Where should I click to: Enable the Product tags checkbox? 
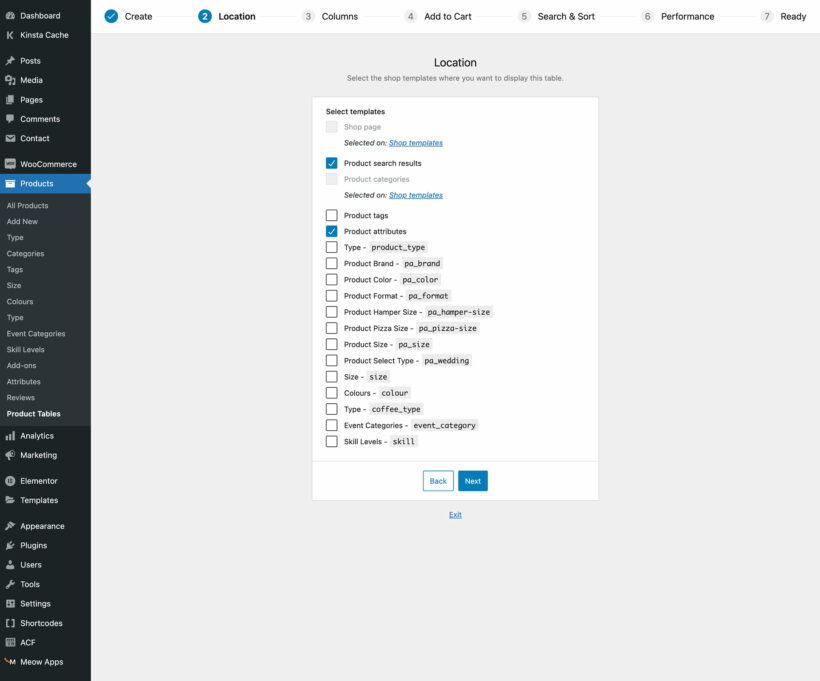coord(331,214)
